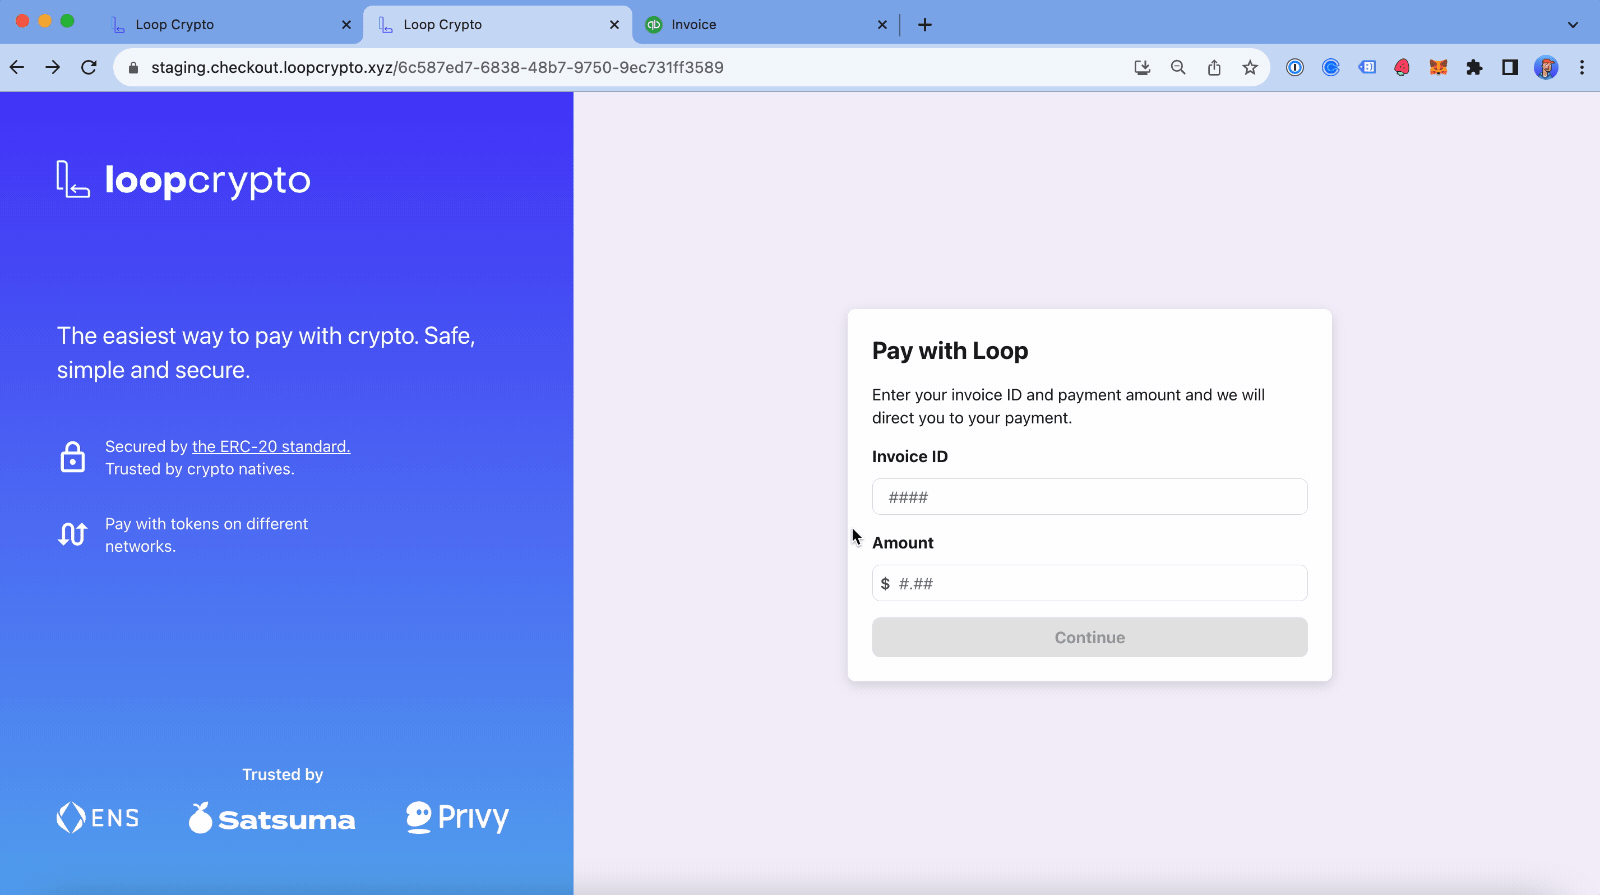Share this page via the share icon
The height and width of the screenshot is (895, 1600).
(1214, 67)
